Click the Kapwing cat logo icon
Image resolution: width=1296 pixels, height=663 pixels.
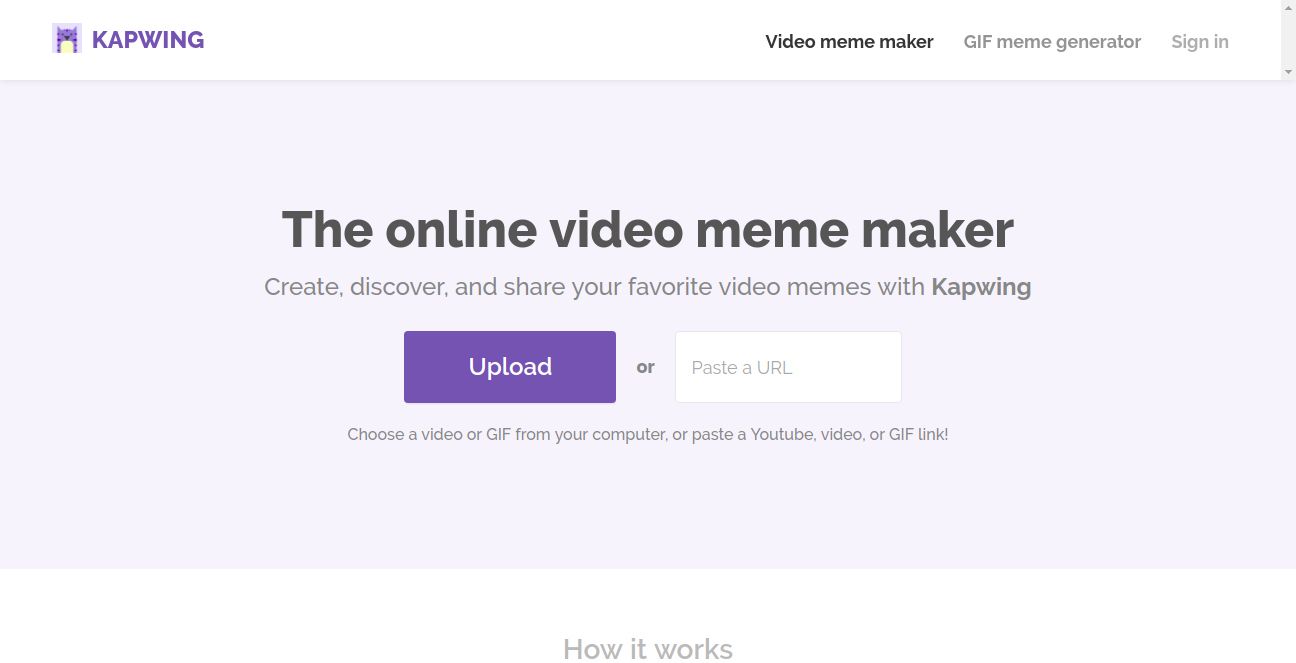tap(67, 39)
